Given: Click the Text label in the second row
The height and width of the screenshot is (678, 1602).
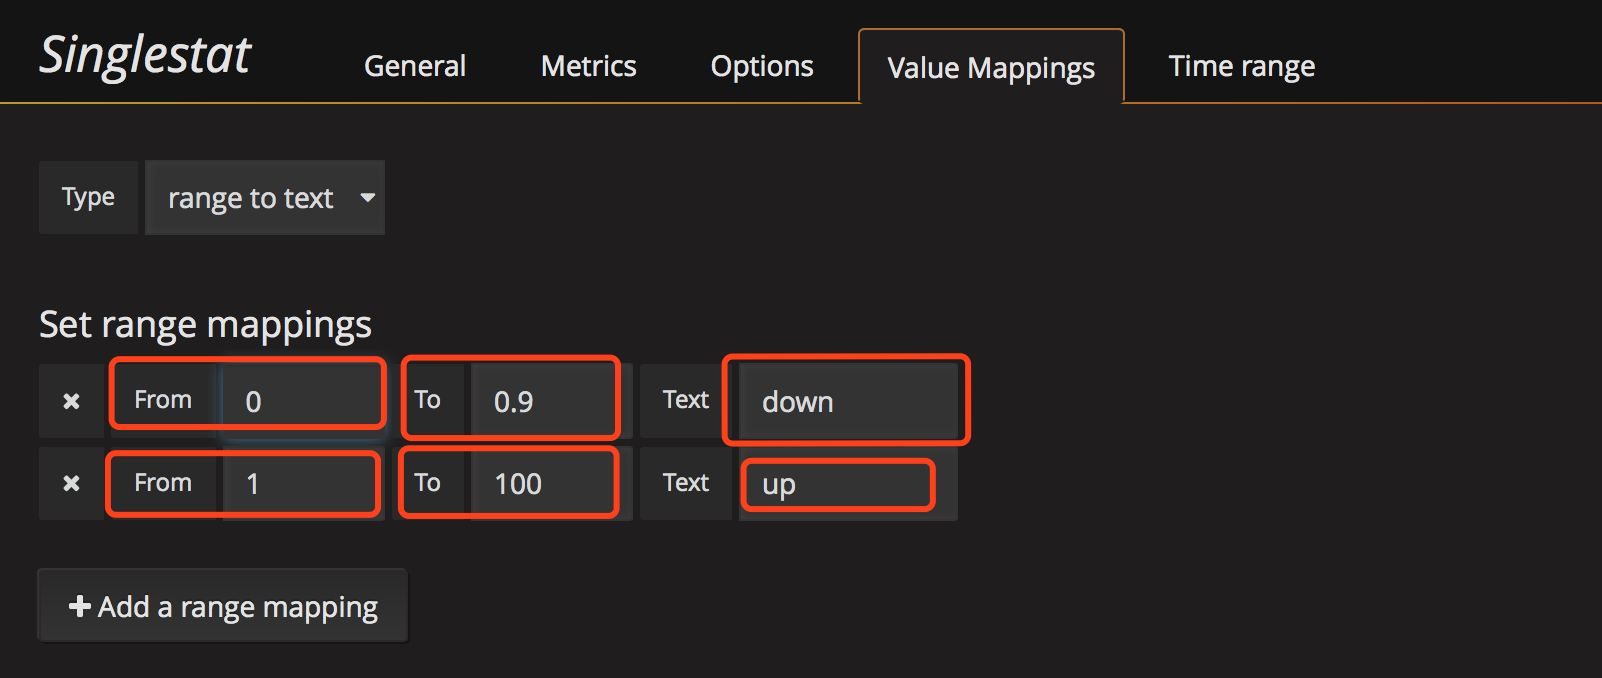Looking at the screenshot, I should coord(685,483).
